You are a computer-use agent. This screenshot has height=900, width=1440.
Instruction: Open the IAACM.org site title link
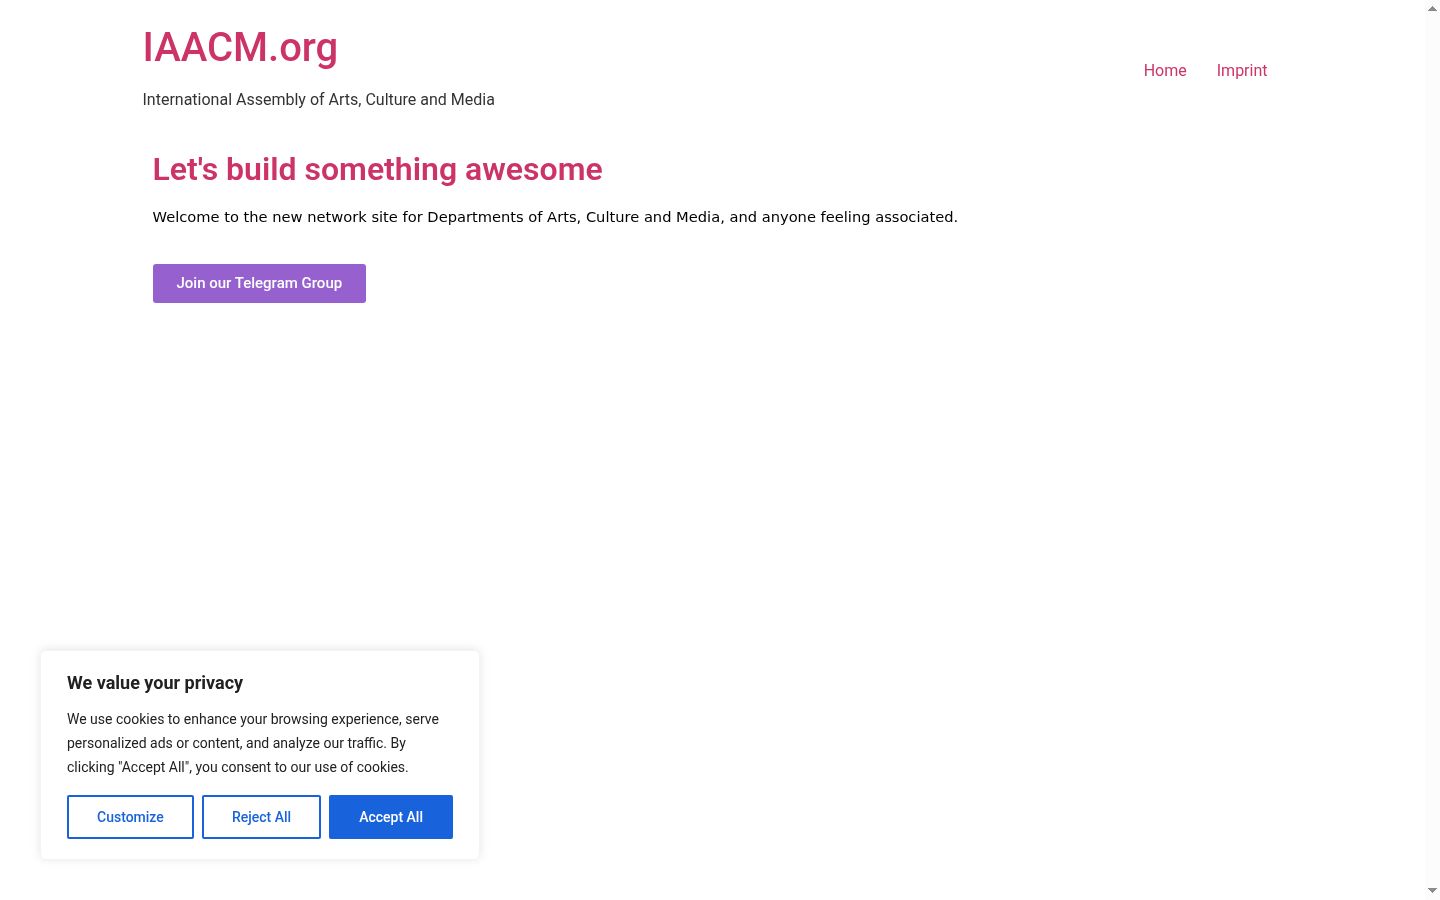(240, 47)
